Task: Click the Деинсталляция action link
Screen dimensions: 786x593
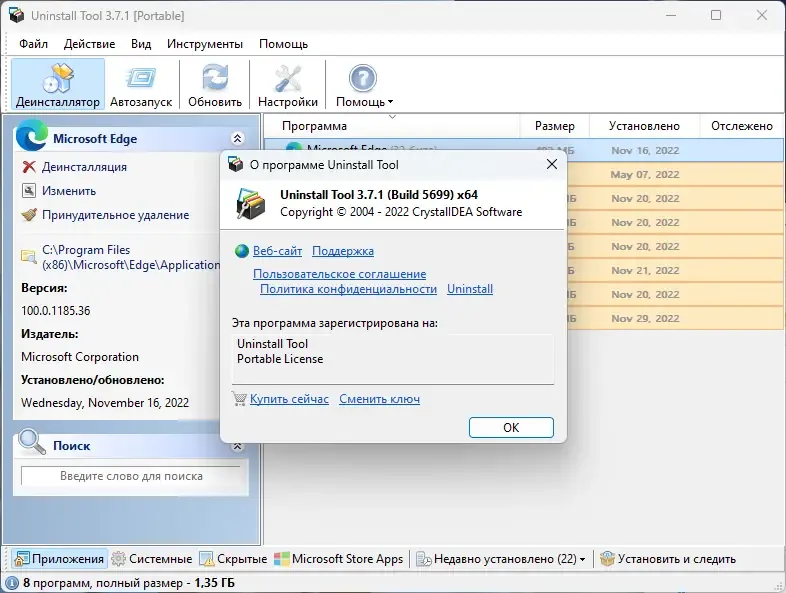Action: pos(84,167)
